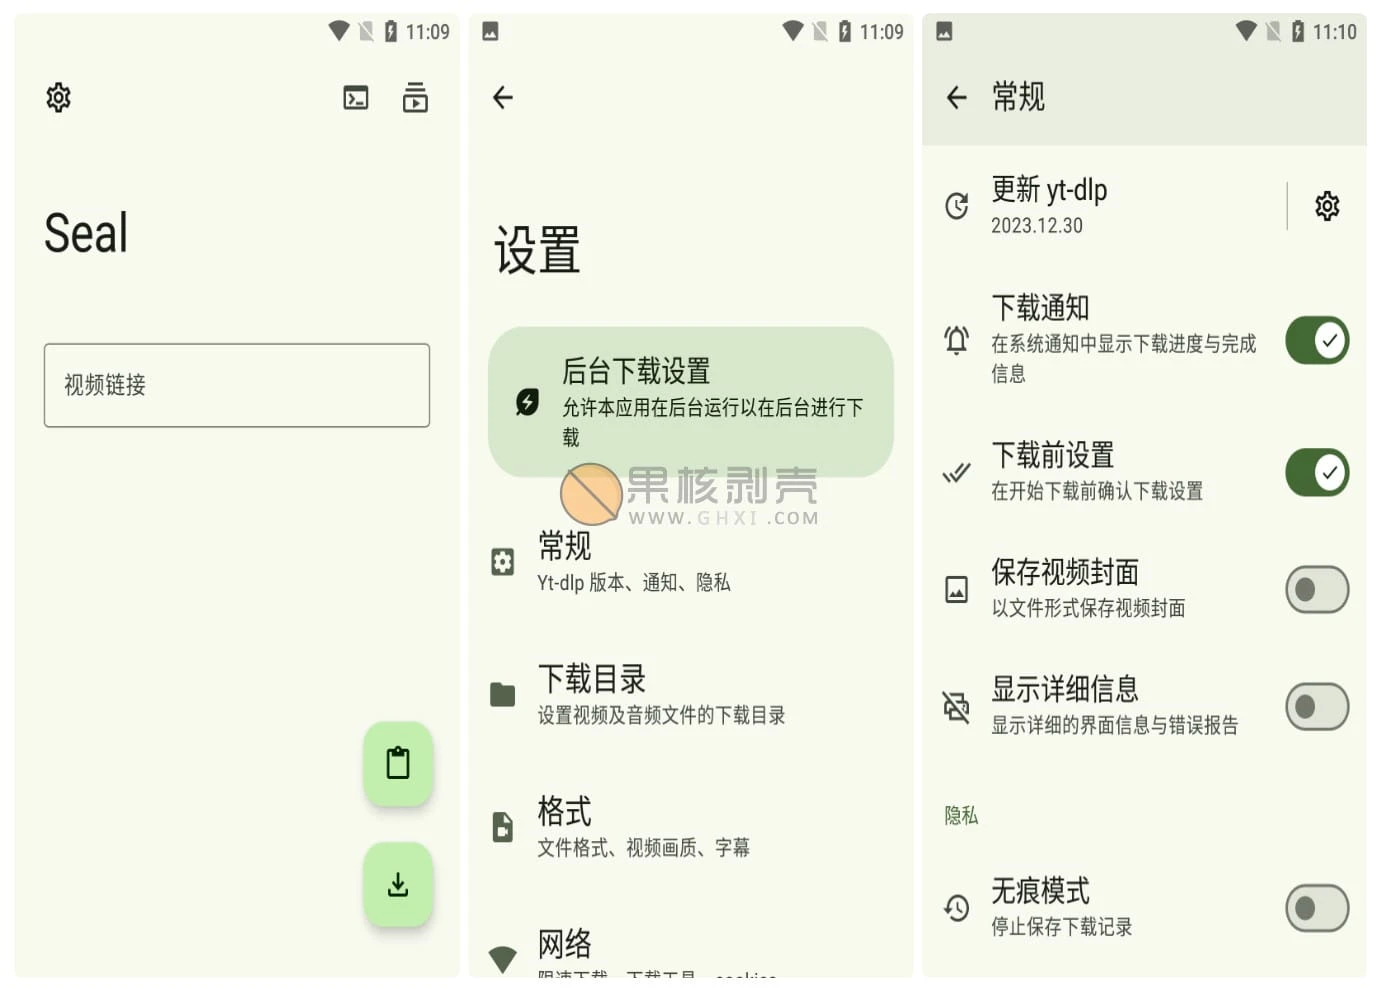Click text Yt-dlp 版本、通知、隐私

633,582
